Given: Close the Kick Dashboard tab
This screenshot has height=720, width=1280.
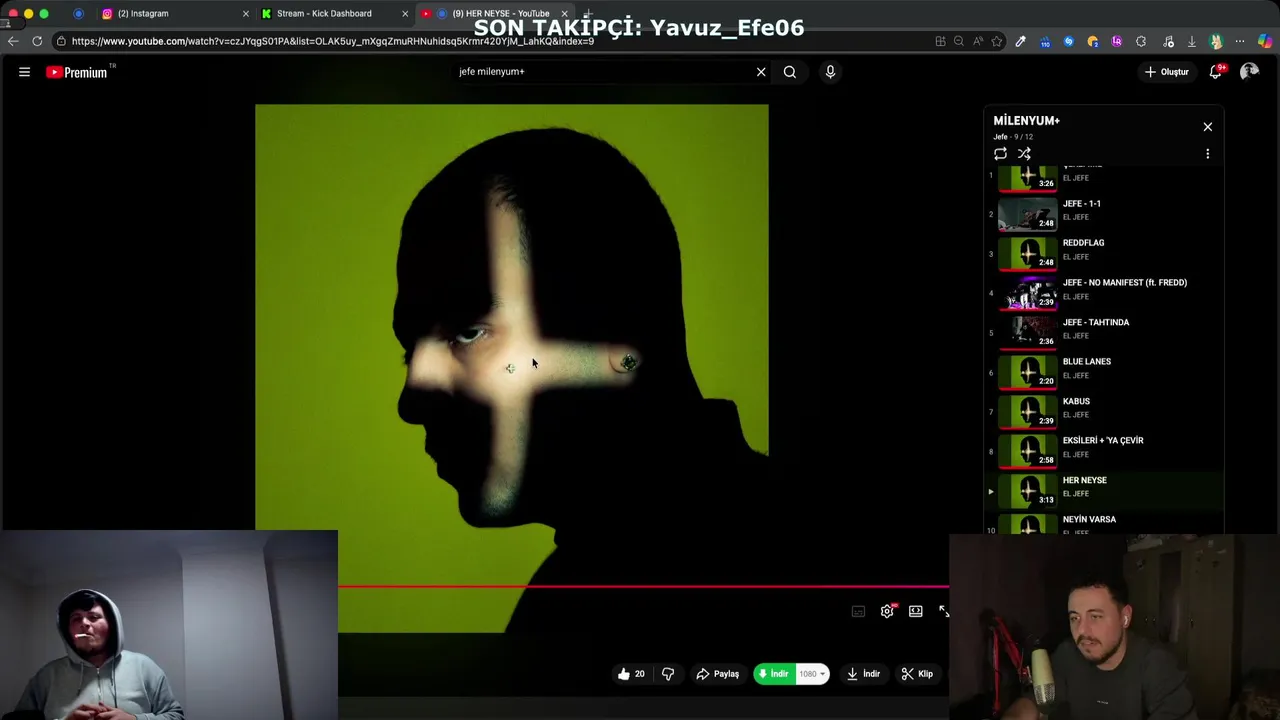Looking at the screenshot, I should tap(405, 14).
